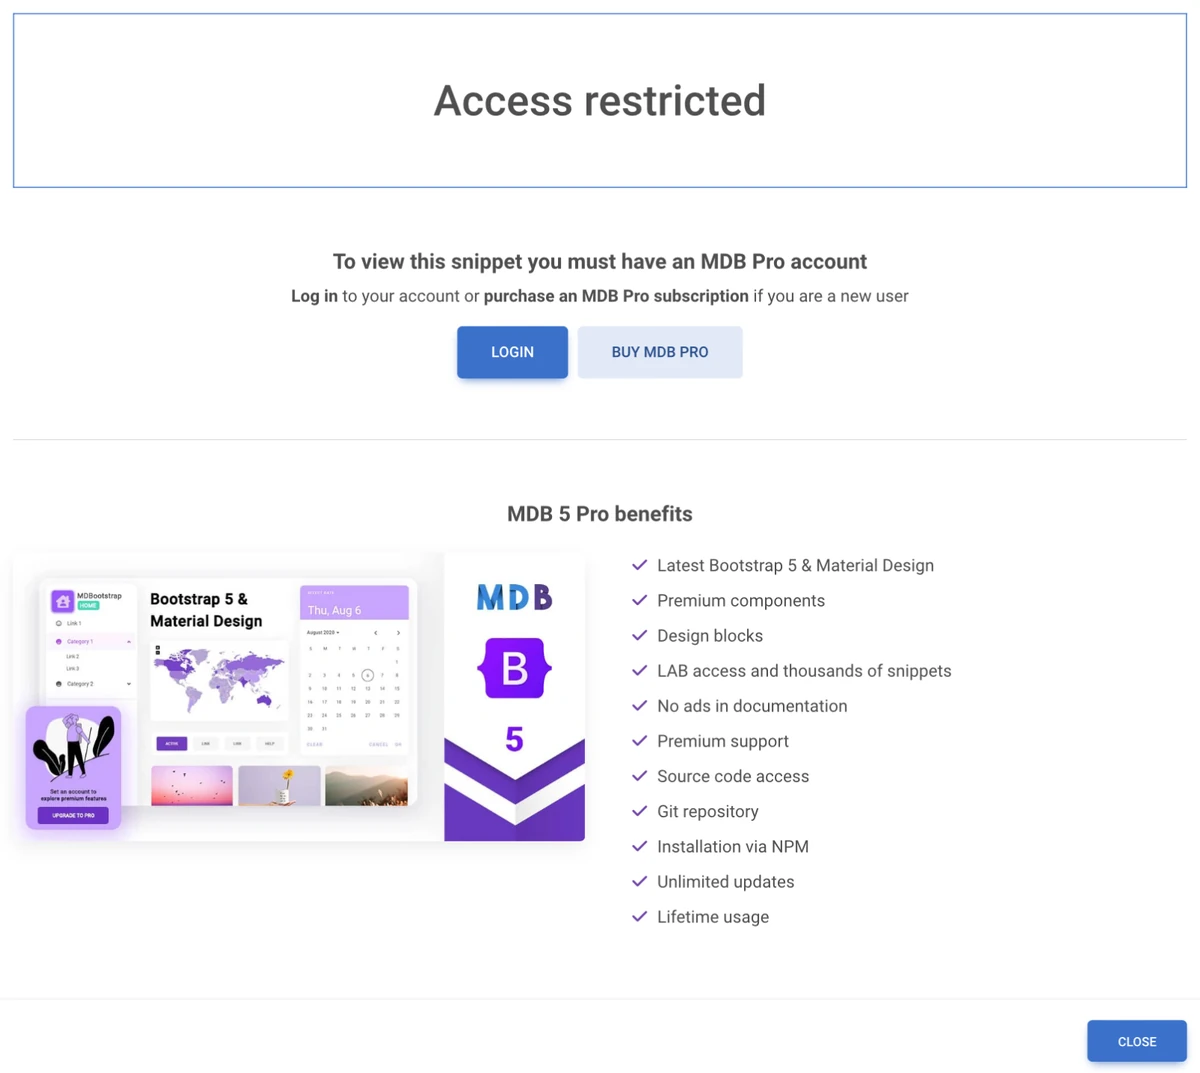The image size is (1200, 1073).
Task: Click the checkmark next to Lifetime usage
Action: tap(639, 916)
